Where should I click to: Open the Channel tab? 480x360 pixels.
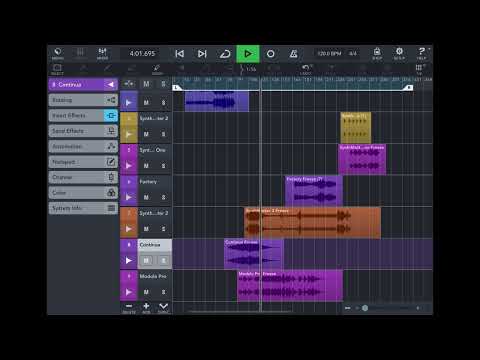pyautogui.click(x=83, y=177)
